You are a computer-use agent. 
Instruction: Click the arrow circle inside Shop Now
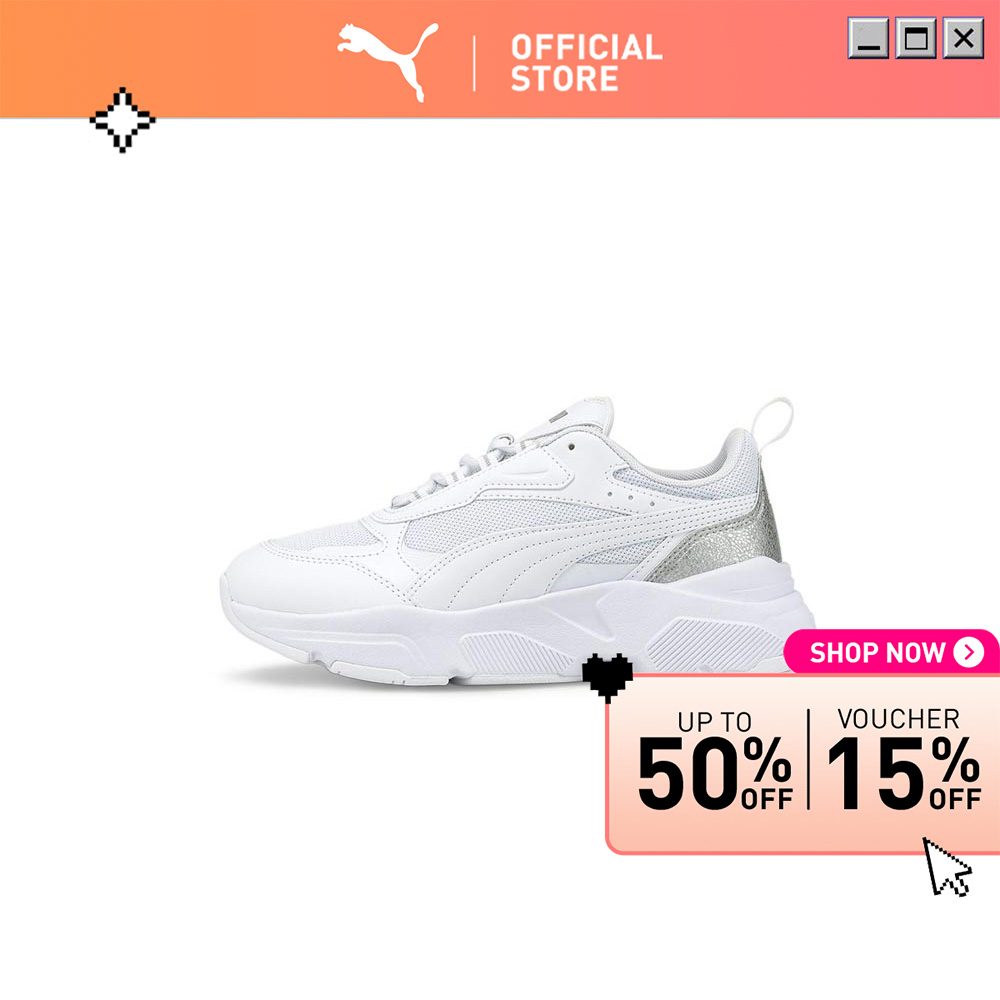click(x=968, y=652)
